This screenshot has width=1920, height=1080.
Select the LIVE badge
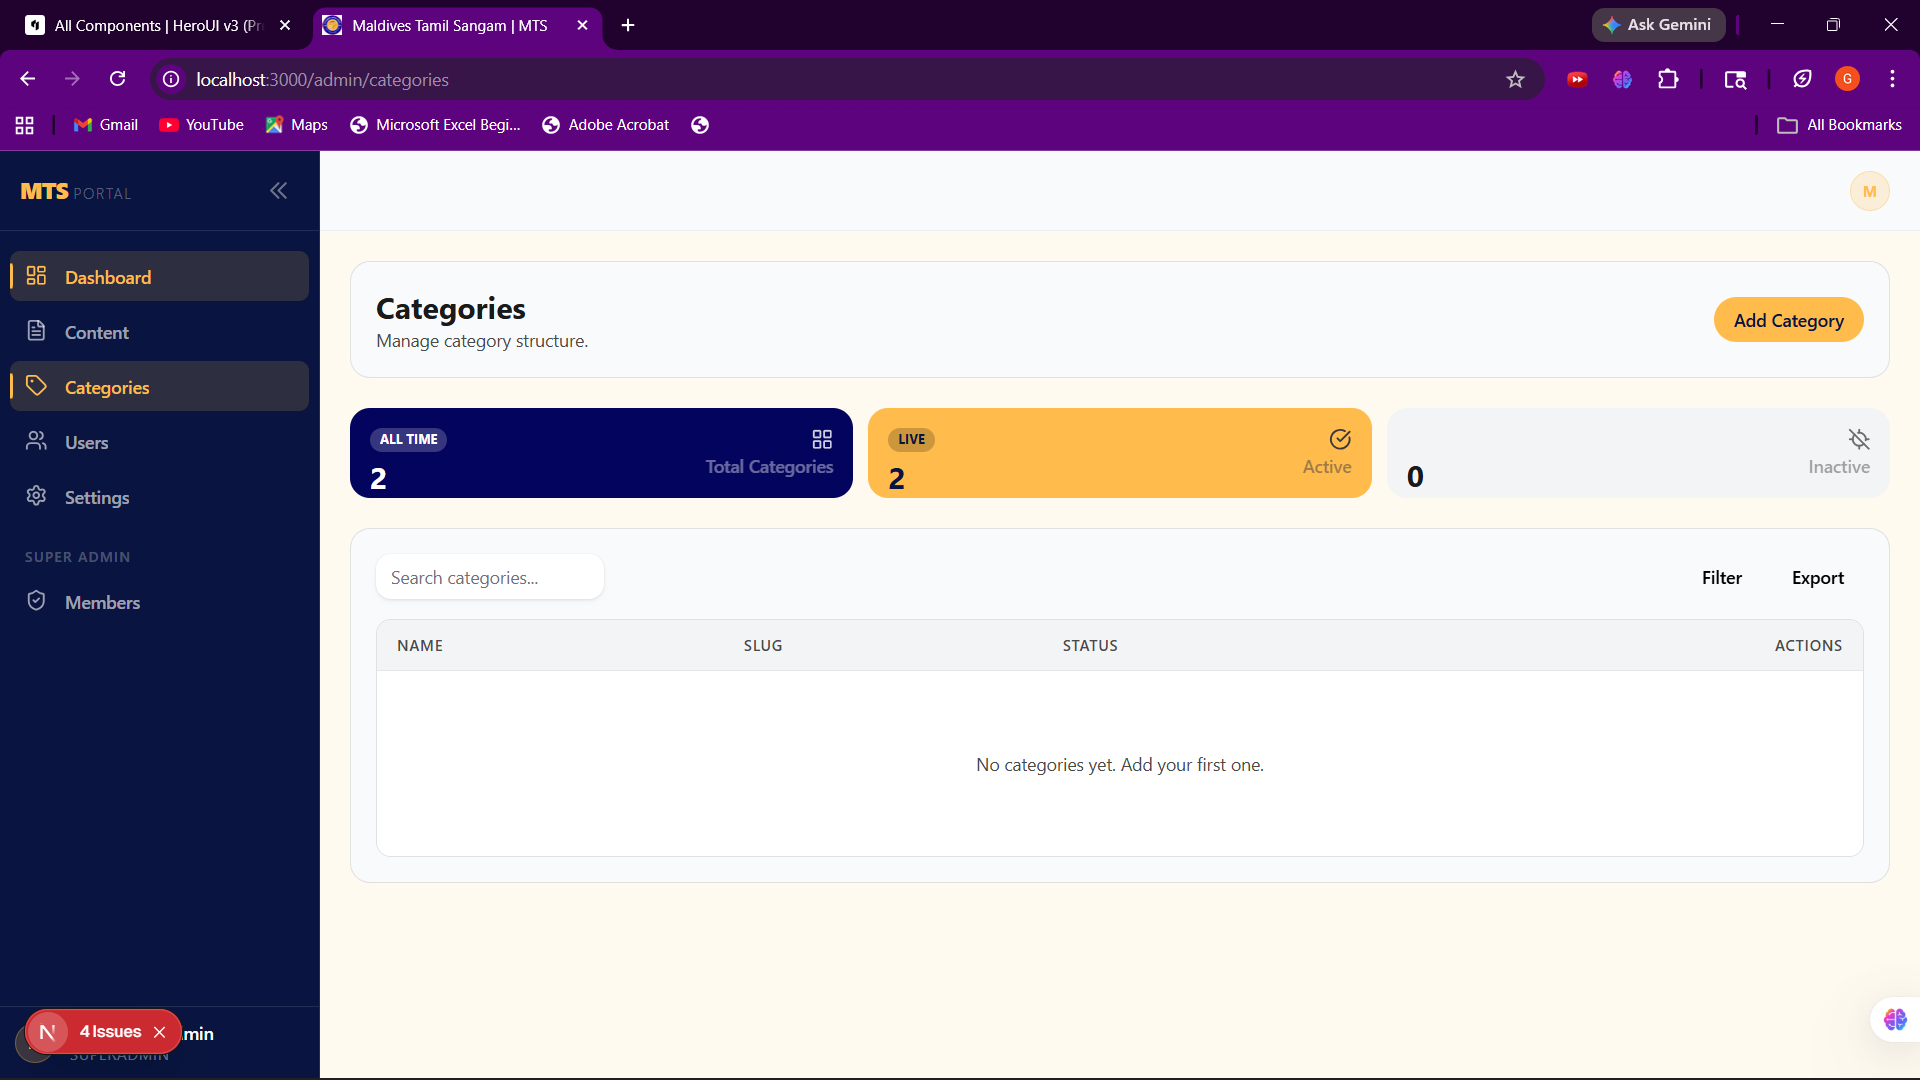(x=911, y=440)
